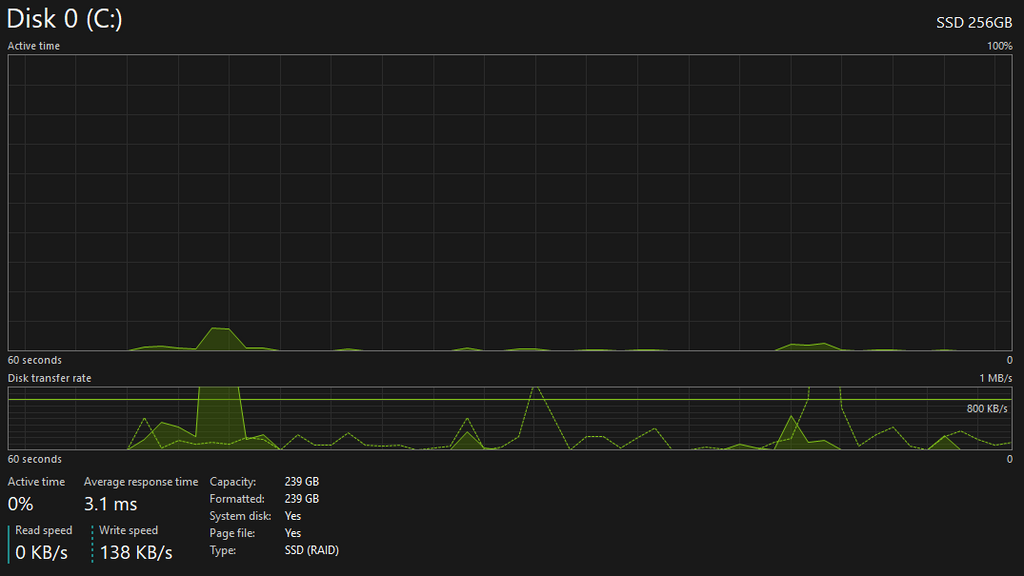Click the Disk 0 (C:) heading
The width and height of the screenshot is (1024, 576).
click(x=65, y=19)
